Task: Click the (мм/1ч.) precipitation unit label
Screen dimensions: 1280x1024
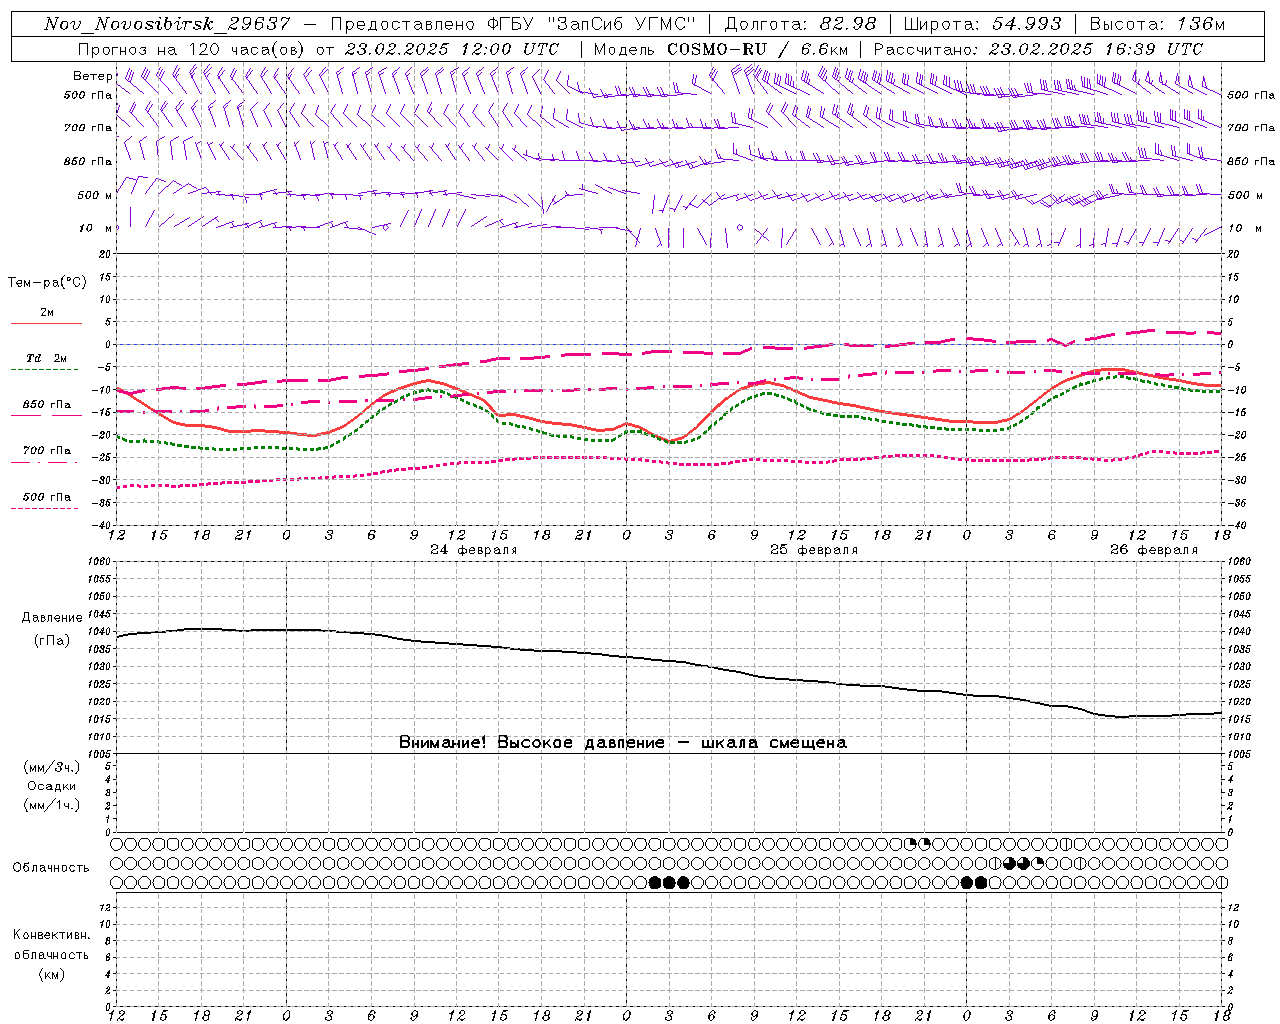Action: point(52,805)
